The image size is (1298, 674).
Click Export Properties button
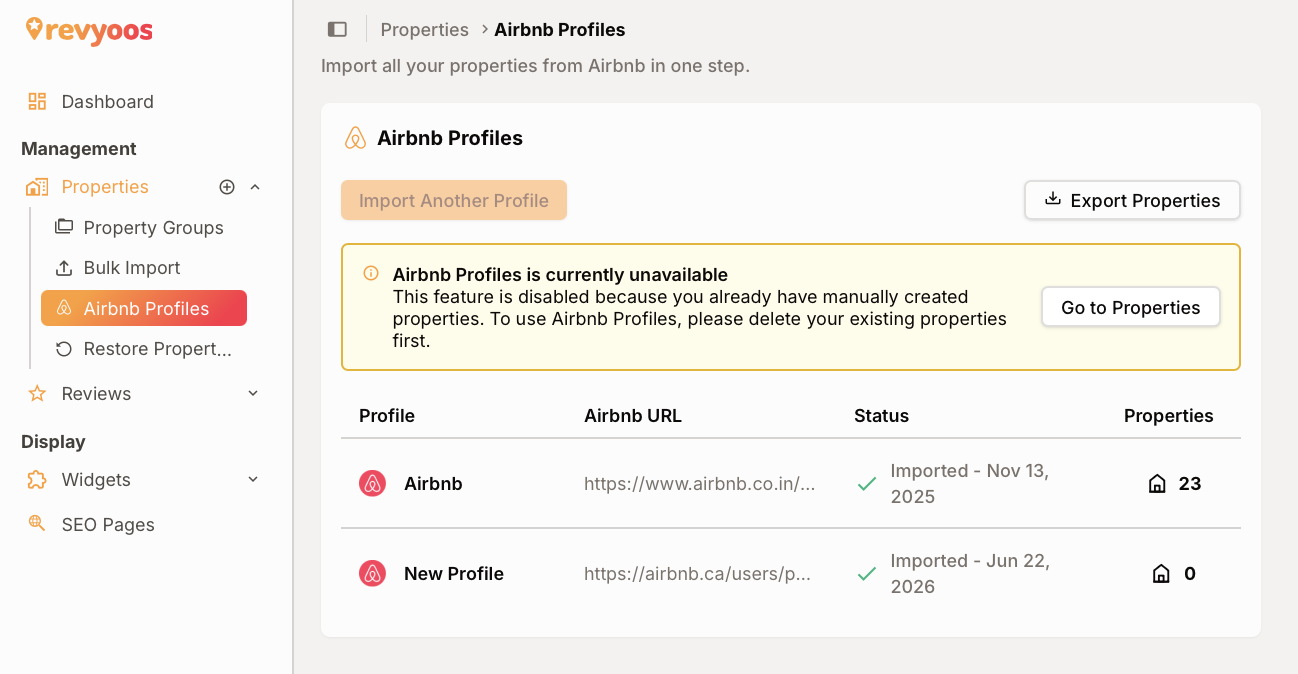pyautogui.click(x=1132, y=200)
